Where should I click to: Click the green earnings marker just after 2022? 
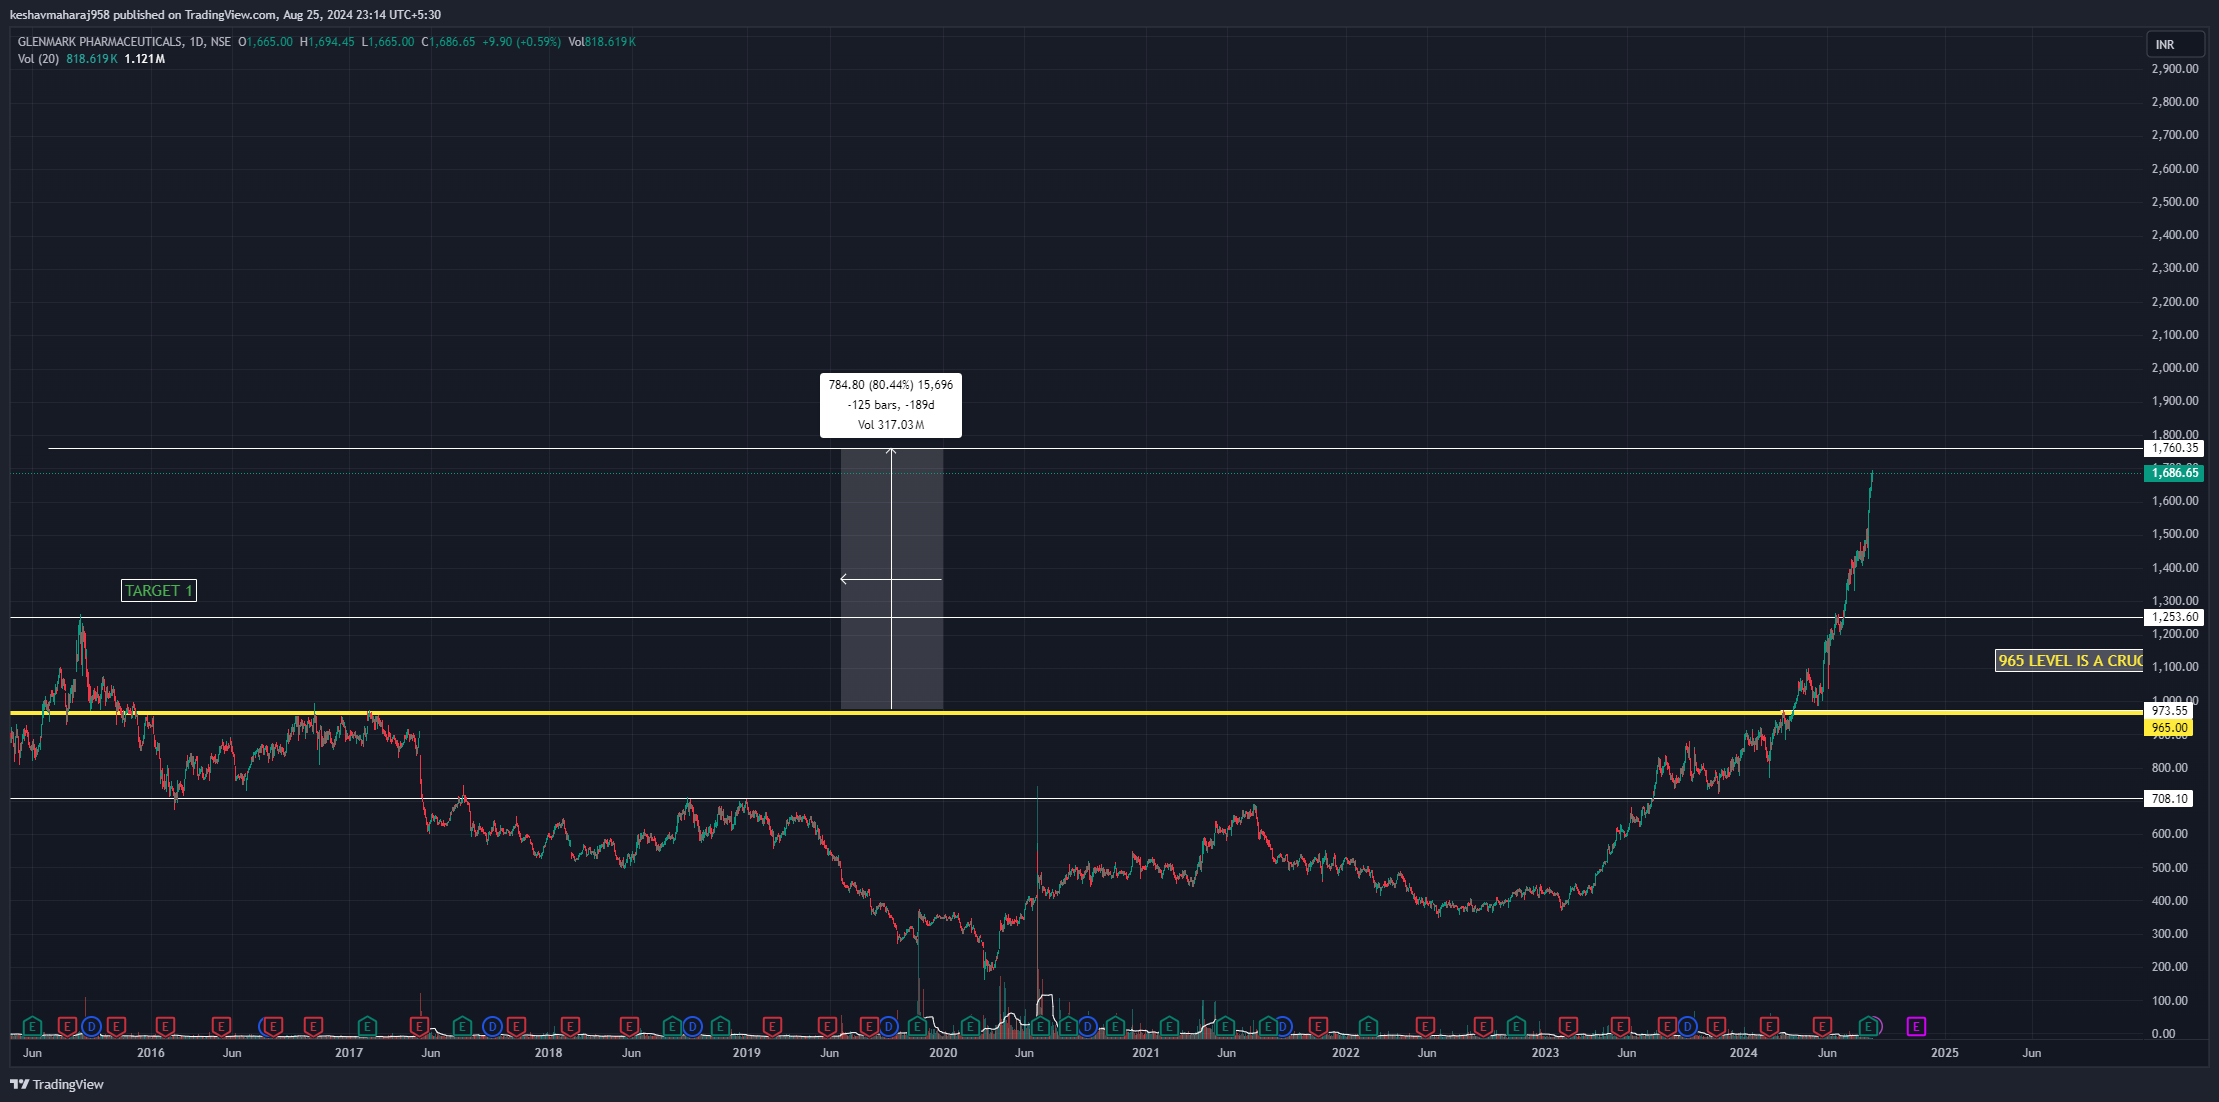pos(1368,1026)
